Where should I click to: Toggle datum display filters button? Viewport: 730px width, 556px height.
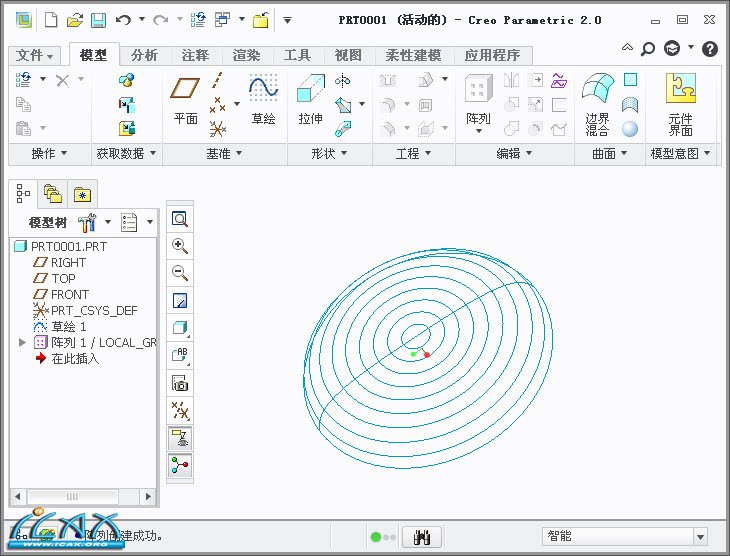180,410
